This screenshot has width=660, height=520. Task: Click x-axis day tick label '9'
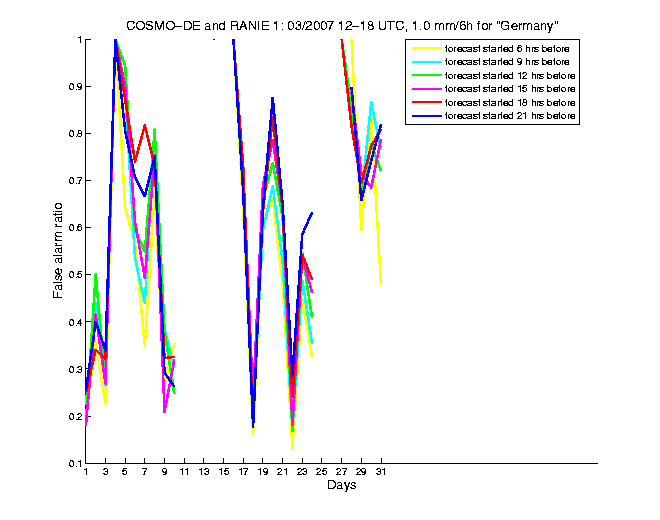pyautogui.click(x=164, y=472)
